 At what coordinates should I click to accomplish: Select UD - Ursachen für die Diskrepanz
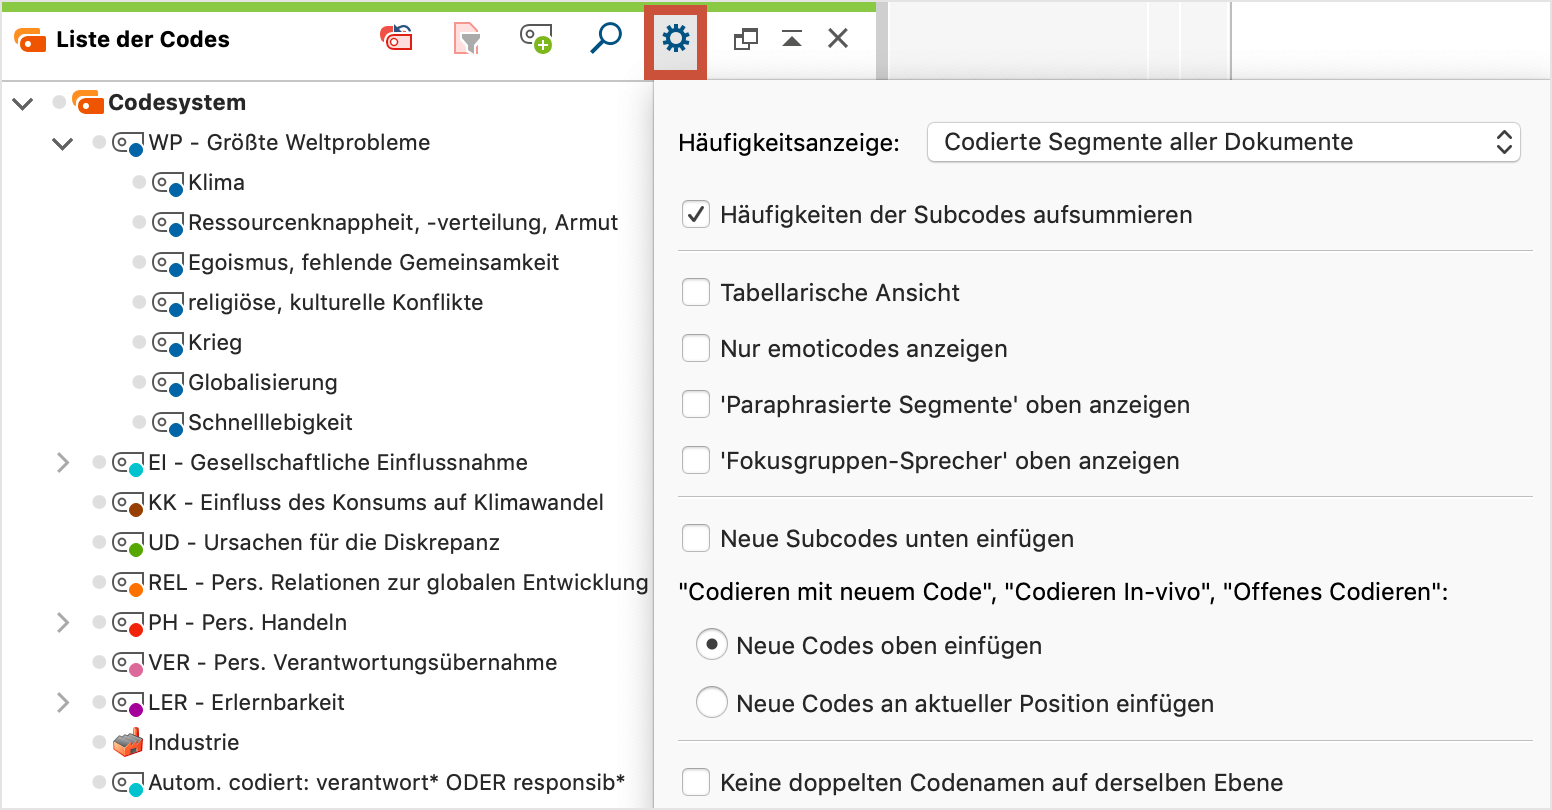pyautogui.click(x=324, y=542)
